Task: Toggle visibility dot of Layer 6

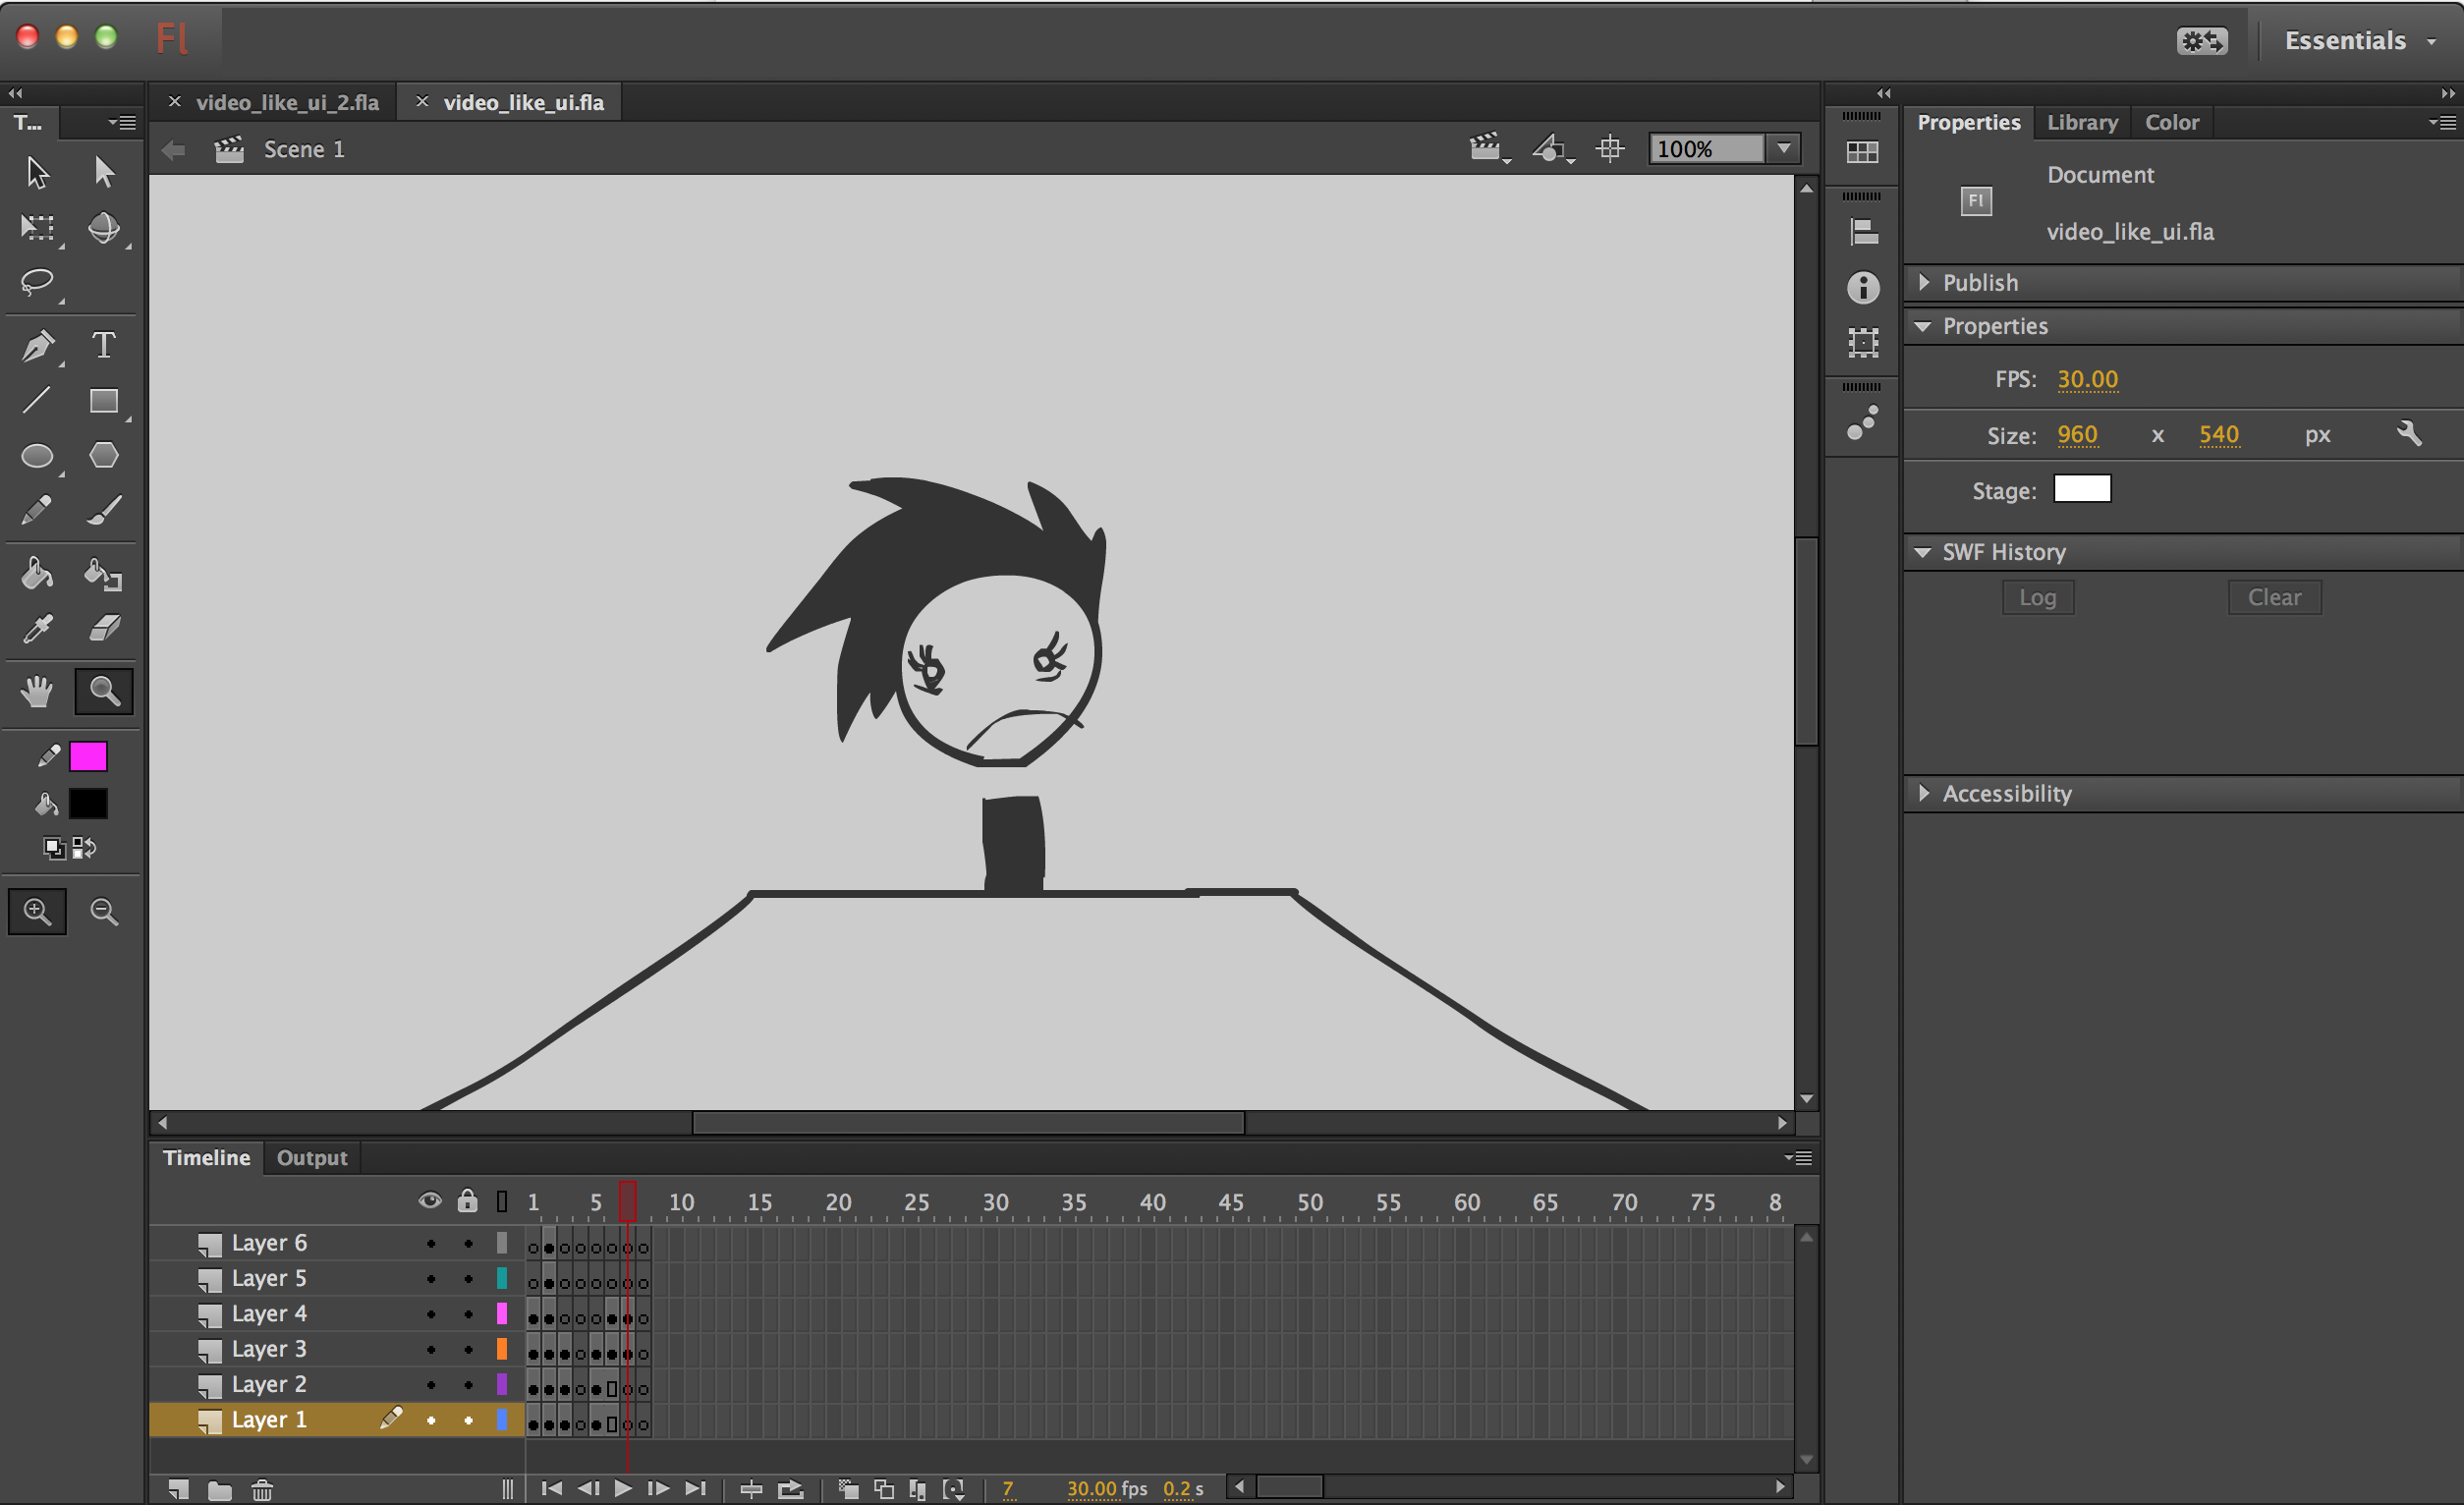Action: (431, 1244)
